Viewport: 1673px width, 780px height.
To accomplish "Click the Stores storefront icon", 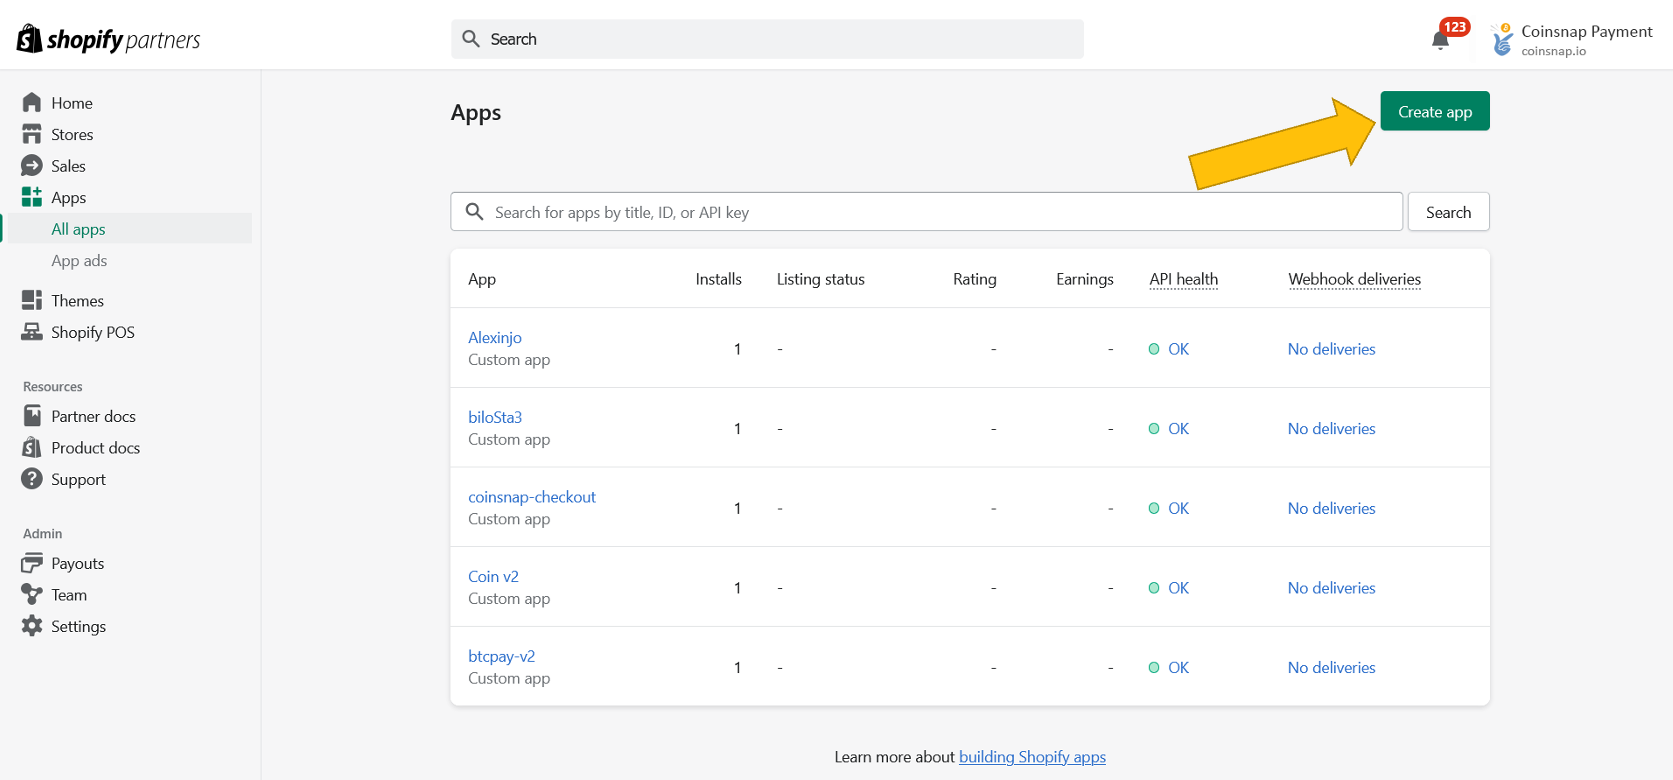I will [x=32, y=134].
